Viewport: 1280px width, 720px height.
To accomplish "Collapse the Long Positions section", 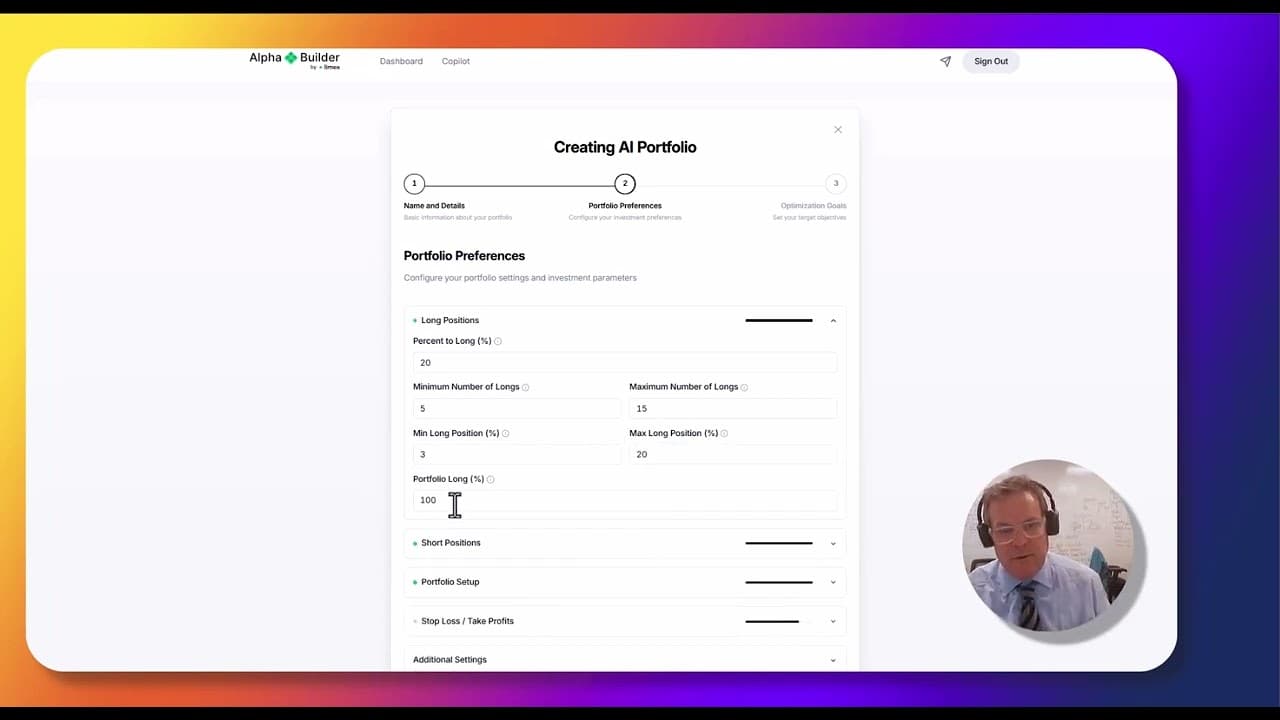I will (833, 320).
